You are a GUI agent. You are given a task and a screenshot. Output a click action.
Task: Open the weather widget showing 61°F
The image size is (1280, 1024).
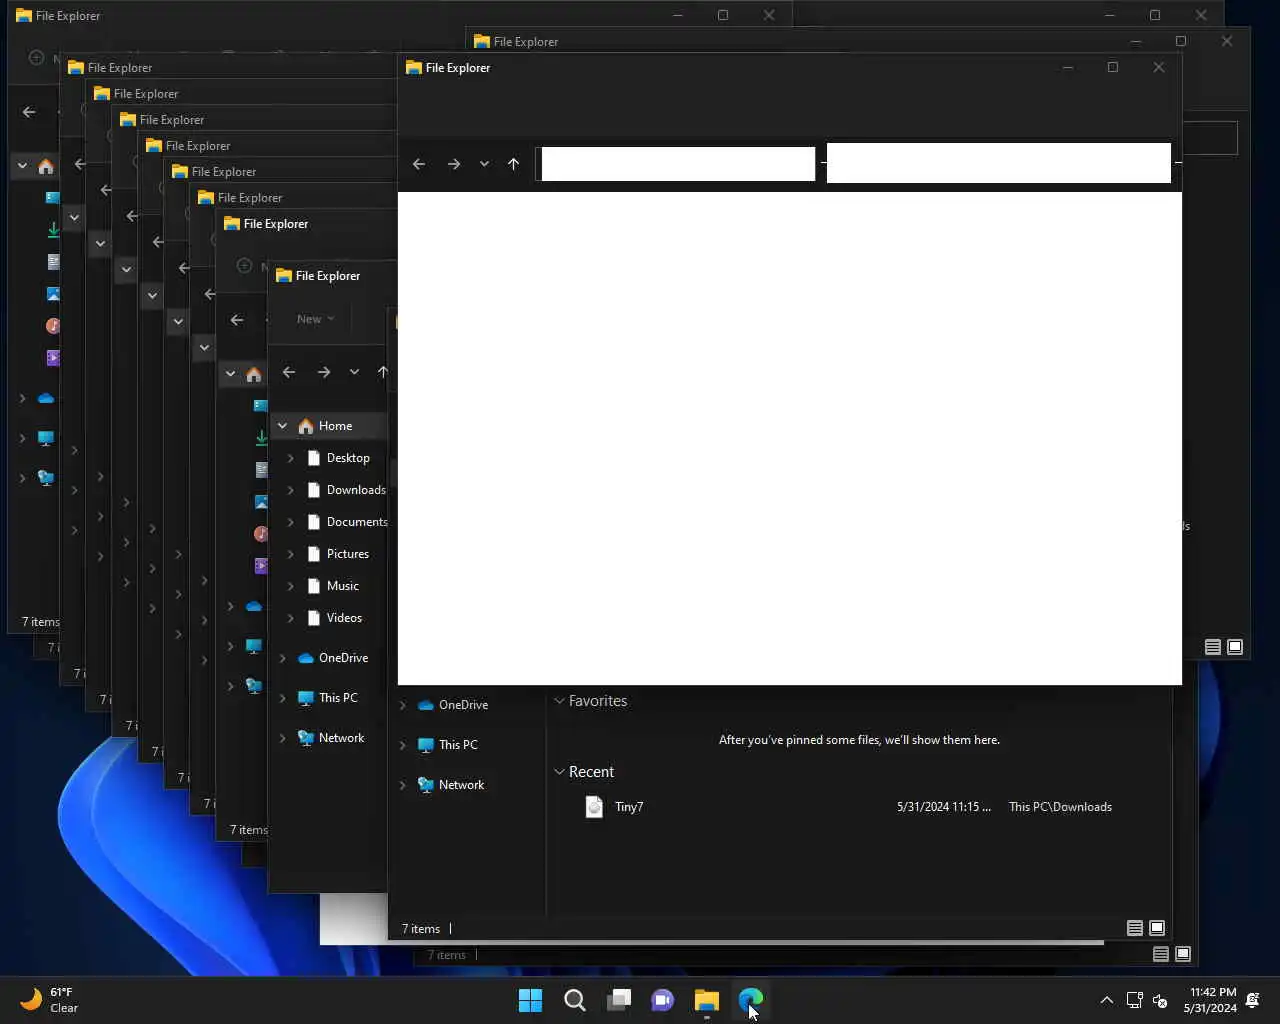point(48,1000)
